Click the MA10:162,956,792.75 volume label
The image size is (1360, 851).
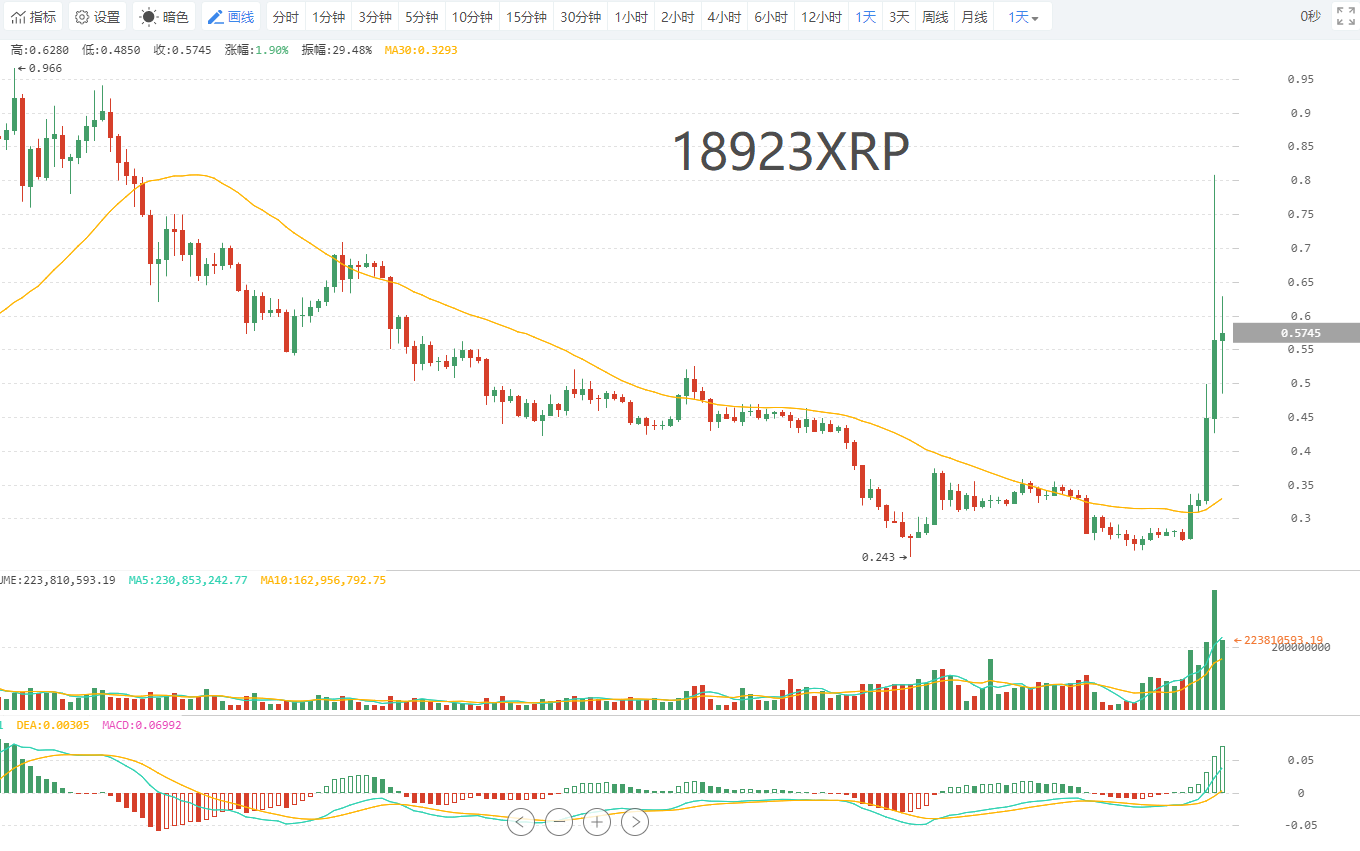(323, 579)
